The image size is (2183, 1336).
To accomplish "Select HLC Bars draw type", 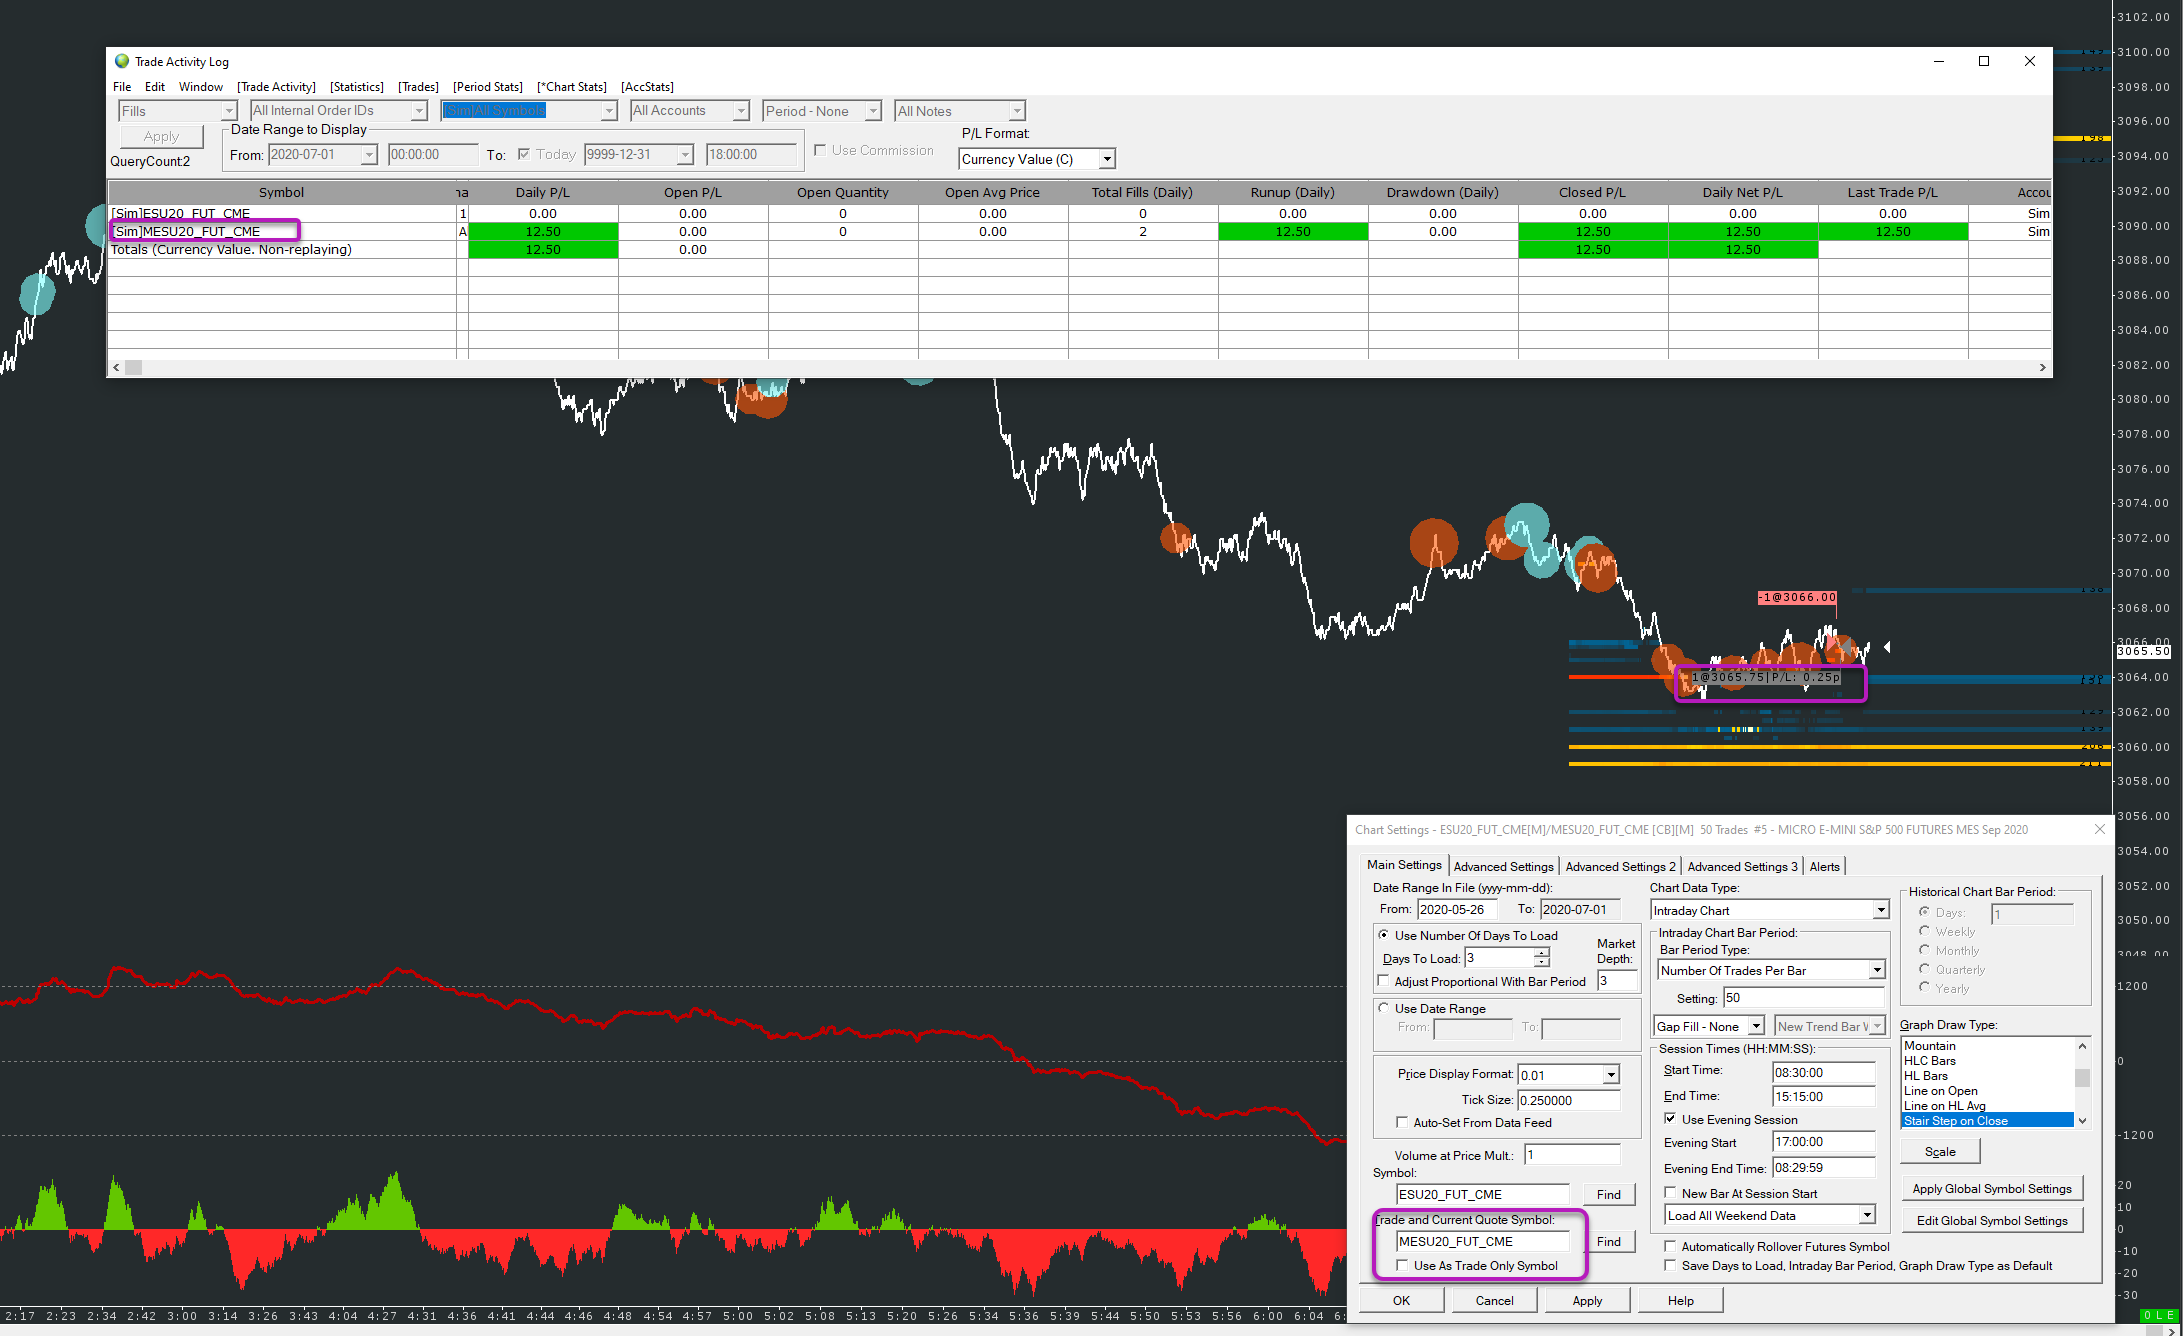I will coord(1929,1060).
